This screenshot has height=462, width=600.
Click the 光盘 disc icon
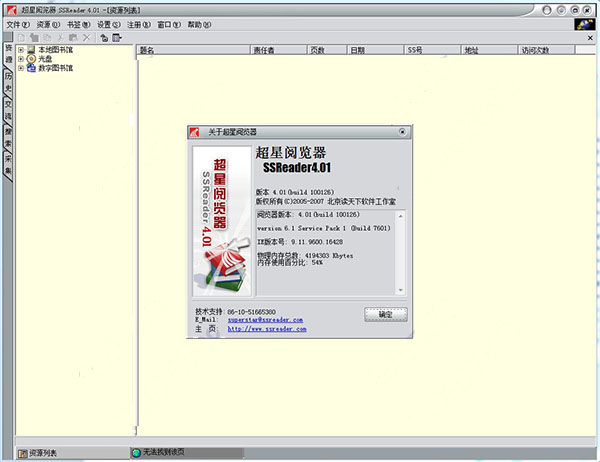31,59
